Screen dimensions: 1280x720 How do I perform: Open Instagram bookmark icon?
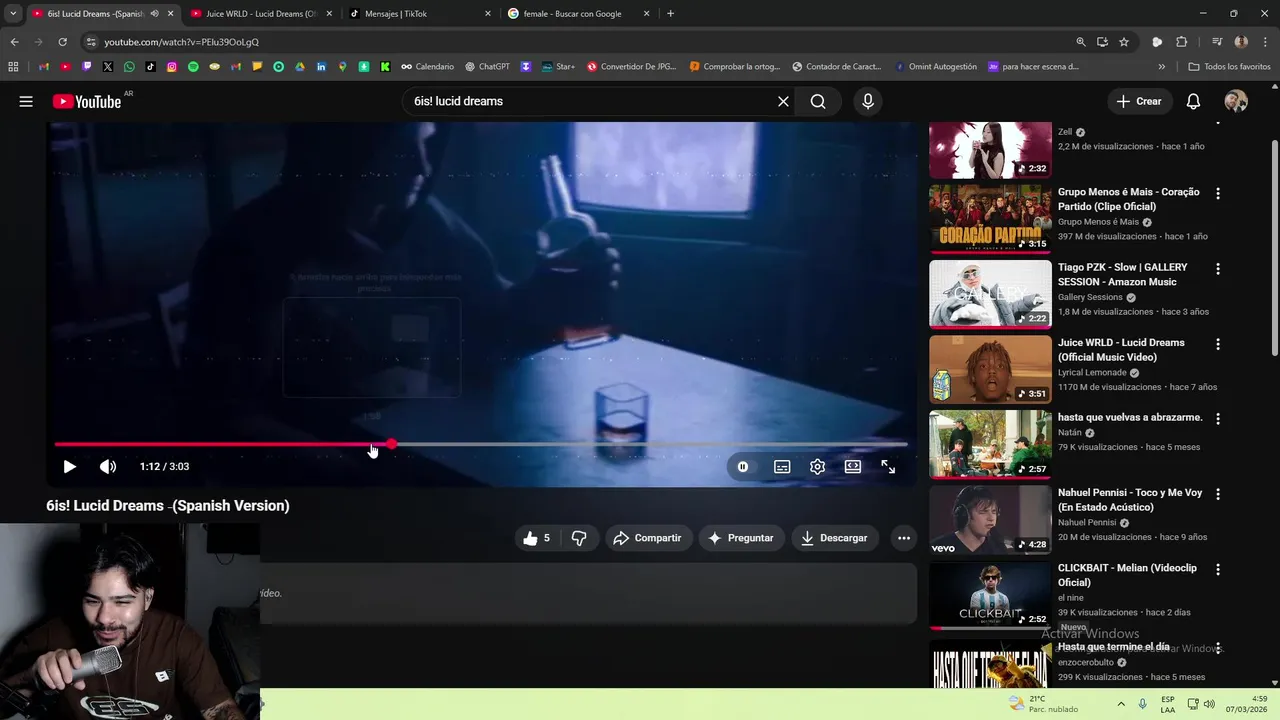click(172, 67)
